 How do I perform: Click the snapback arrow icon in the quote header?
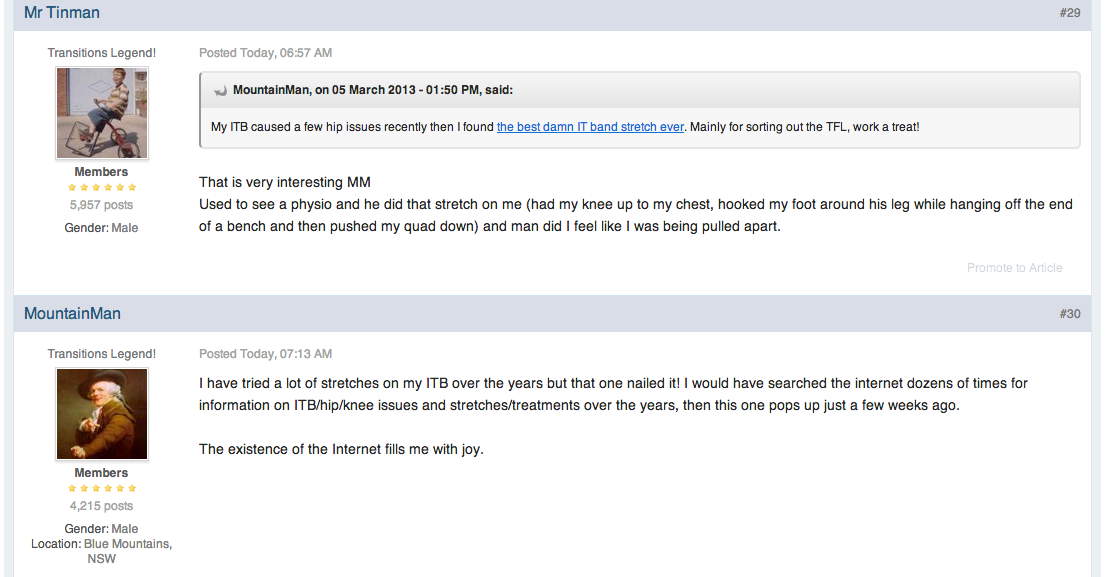[220, 91]
